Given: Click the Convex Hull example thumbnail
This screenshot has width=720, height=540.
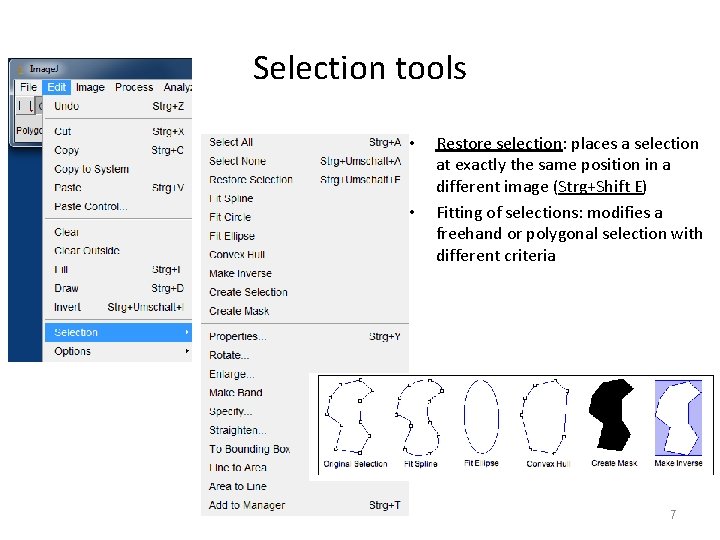Looking at the screenshot, I should [545, 416].
